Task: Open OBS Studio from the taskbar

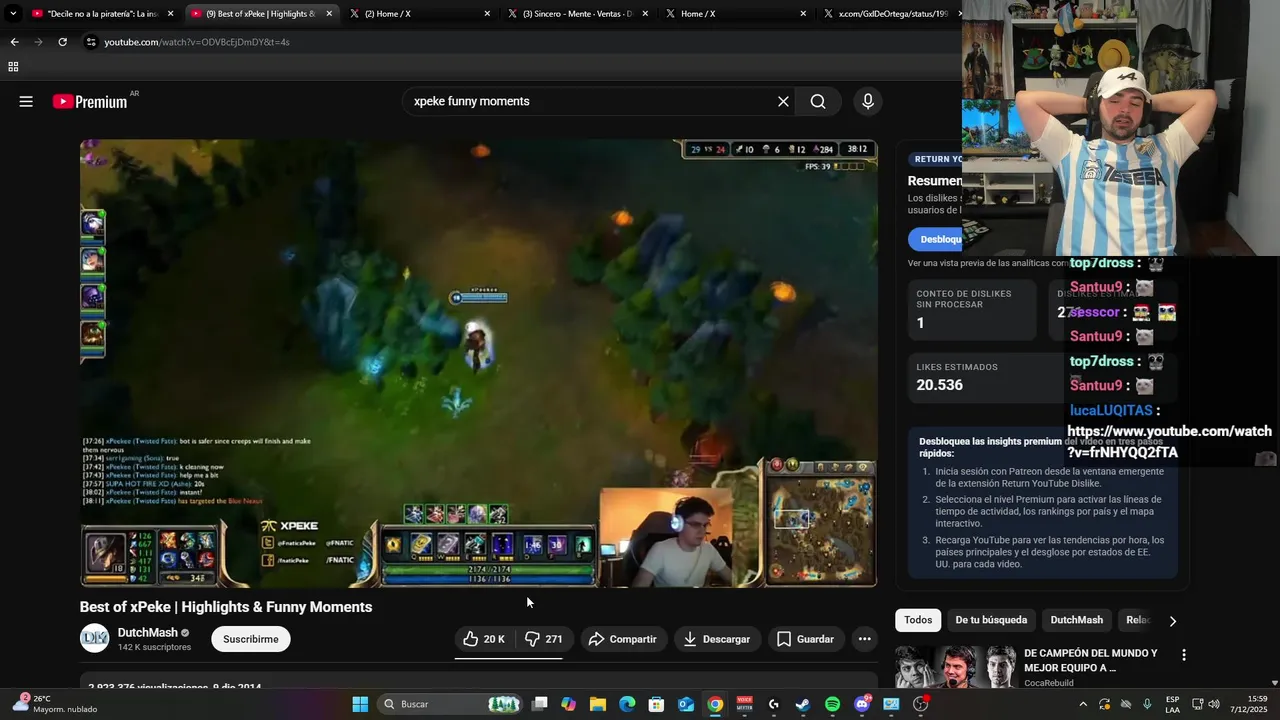Action: click(920, 704)
